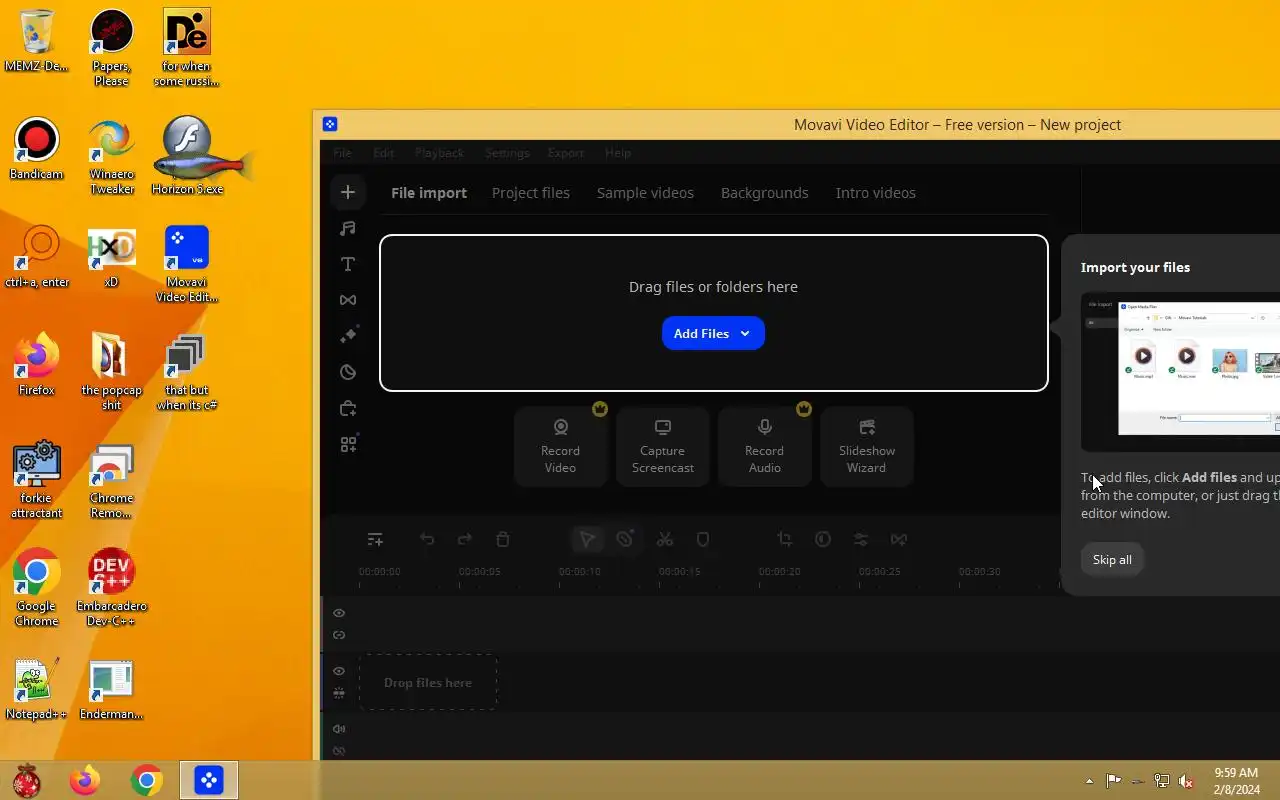1280x800 pixels.
Task: Click the Undo arrow in timeline toolbar
Action: click(427, 539)
